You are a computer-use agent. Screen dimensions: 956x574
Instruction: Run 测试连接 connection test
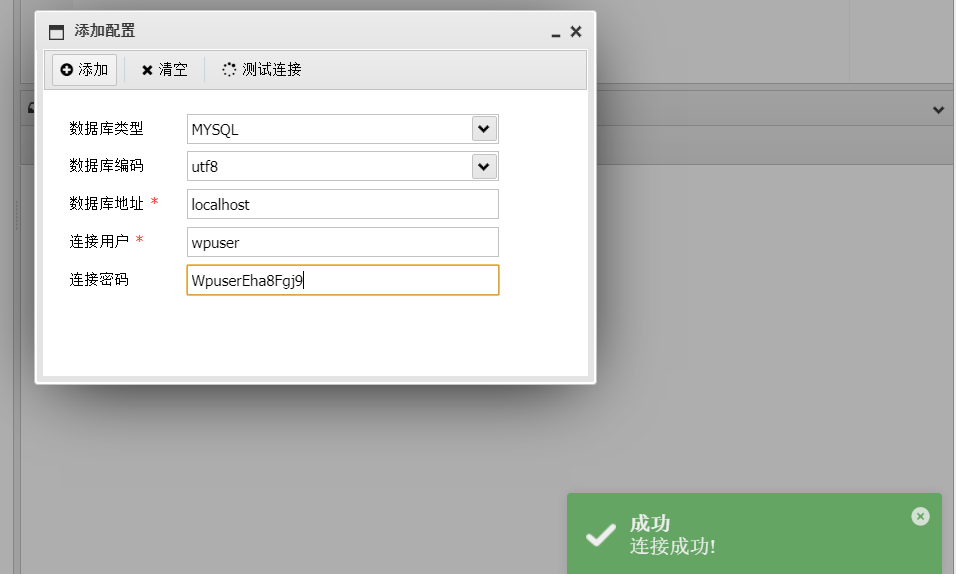pyautogui.click(x=262, y=70)
